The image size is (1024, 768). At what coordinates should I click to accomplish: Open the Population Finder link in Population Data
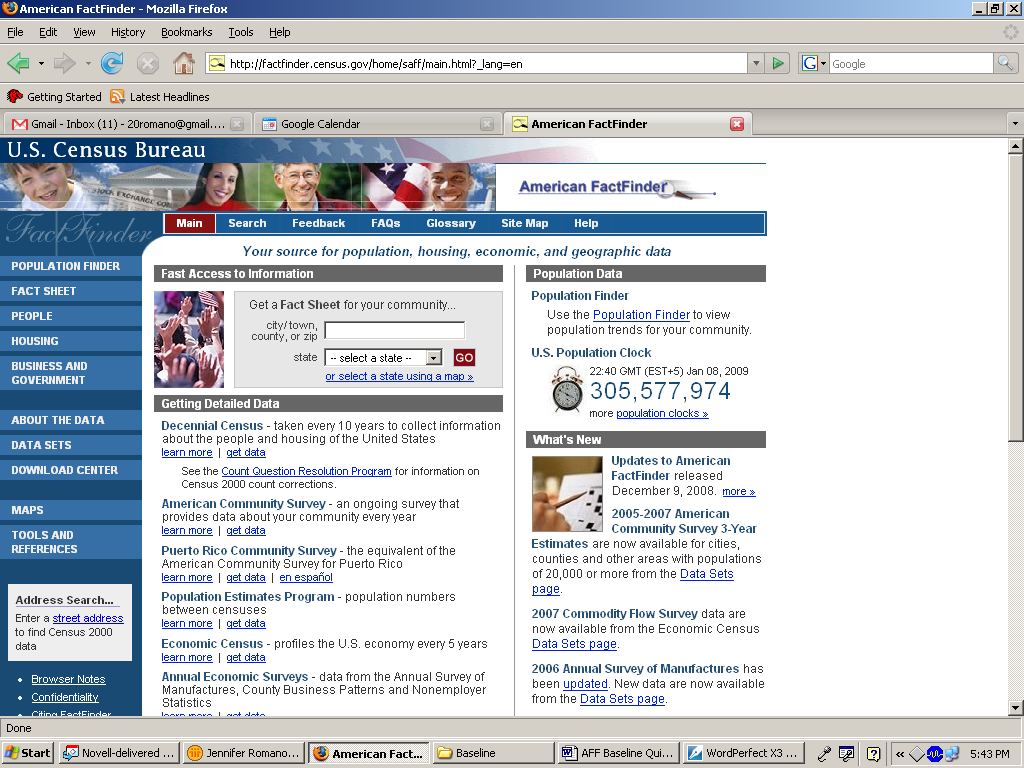pyautogui.click(x=641, y=315)
